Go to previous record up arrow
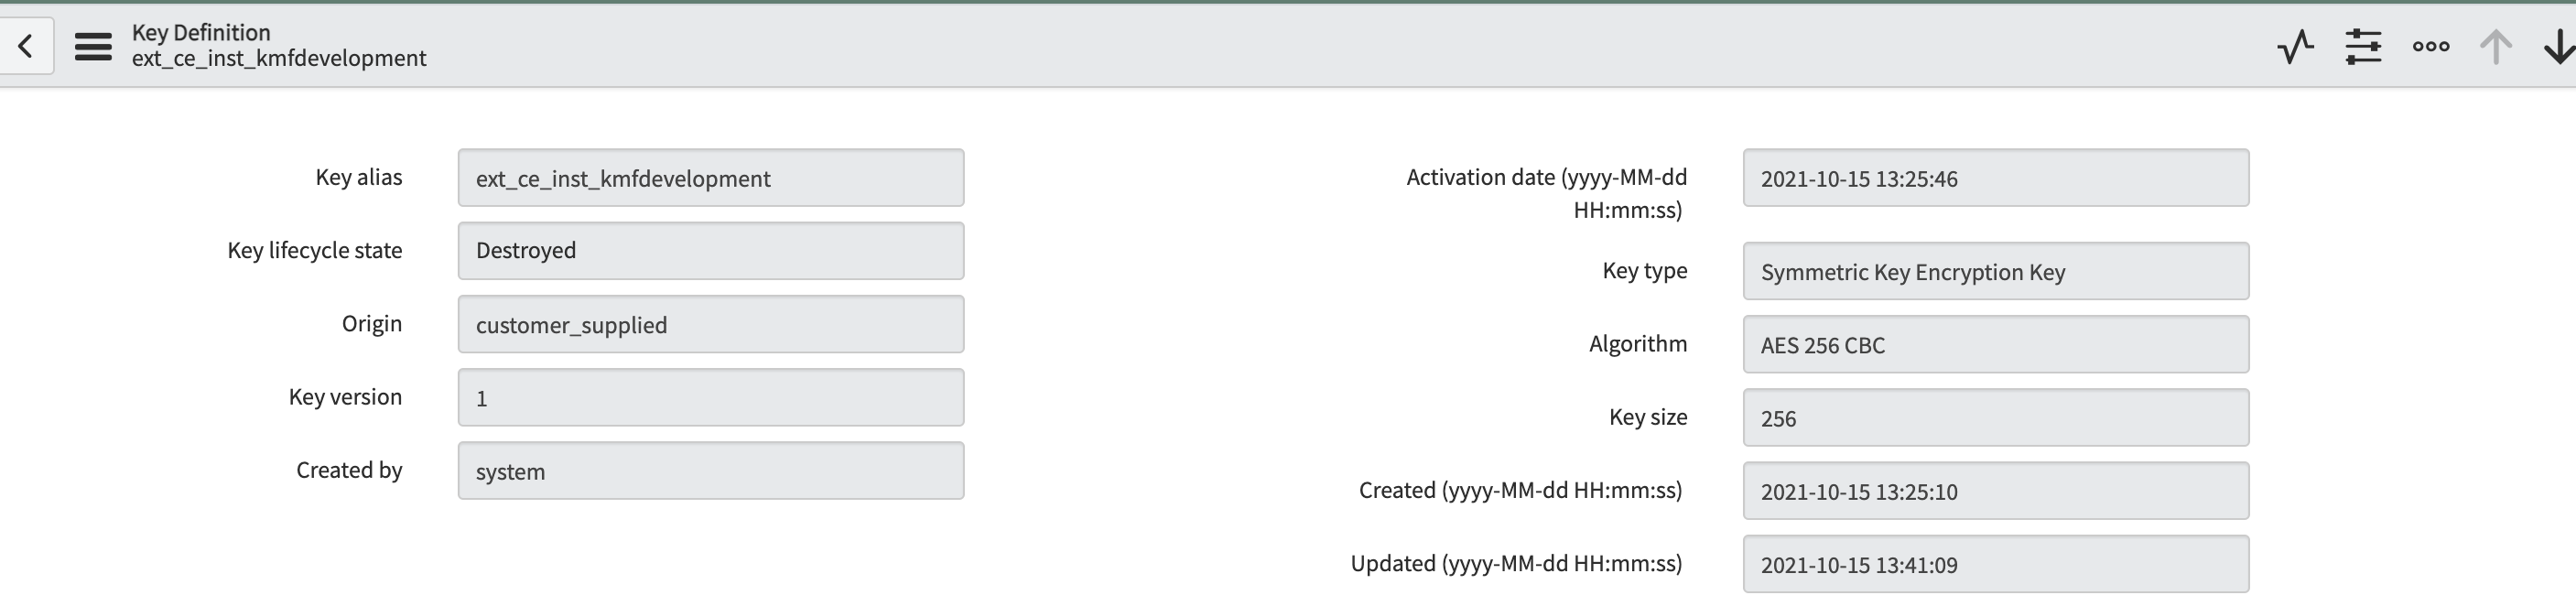The width and height of the screenshot is (2576, 606). (x=2496, y=46)
